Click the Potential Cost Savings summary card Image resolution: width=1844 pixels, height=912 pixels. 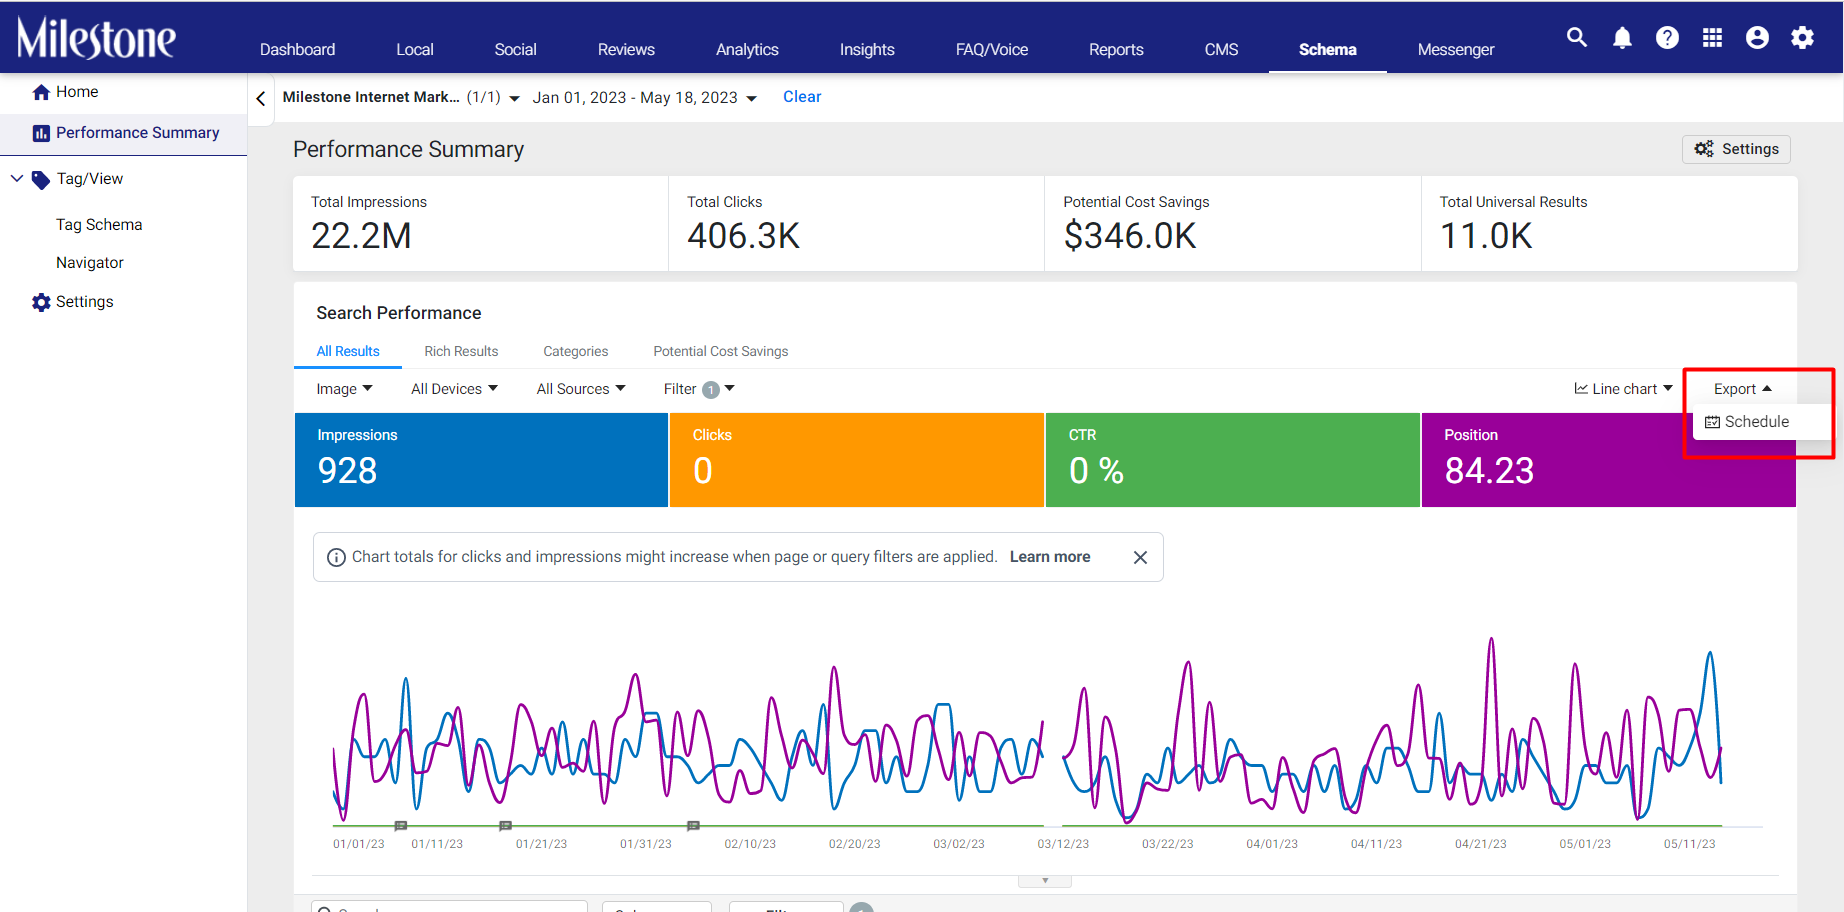pos(1233,224)
